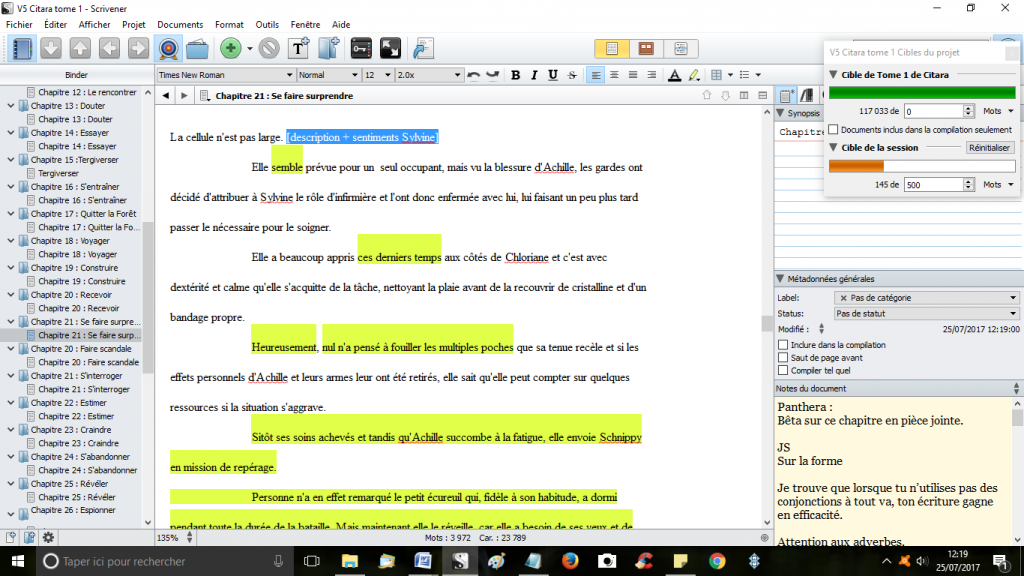Viewport: 1024px width, 576px height.
Task: Open Project Targets with the target icon
Action: point(168,49)
